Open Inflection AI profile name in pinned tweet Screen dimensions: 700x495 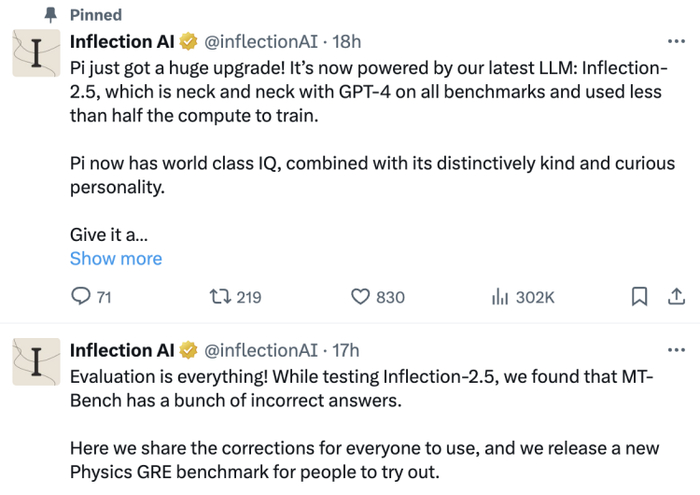pos(122,41)
